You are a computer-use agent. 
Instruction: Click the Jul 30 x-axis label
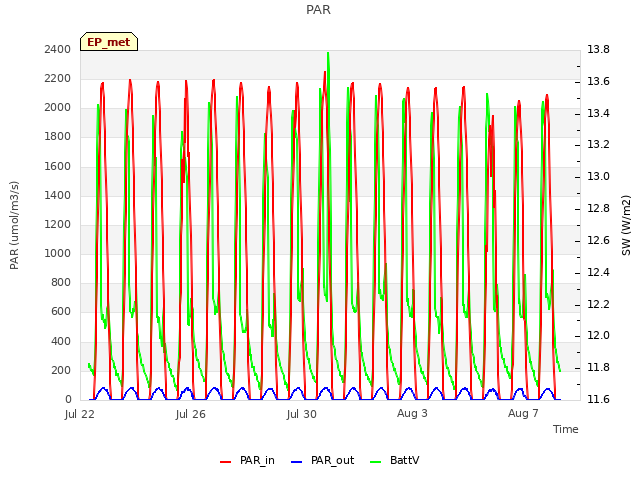302,414
